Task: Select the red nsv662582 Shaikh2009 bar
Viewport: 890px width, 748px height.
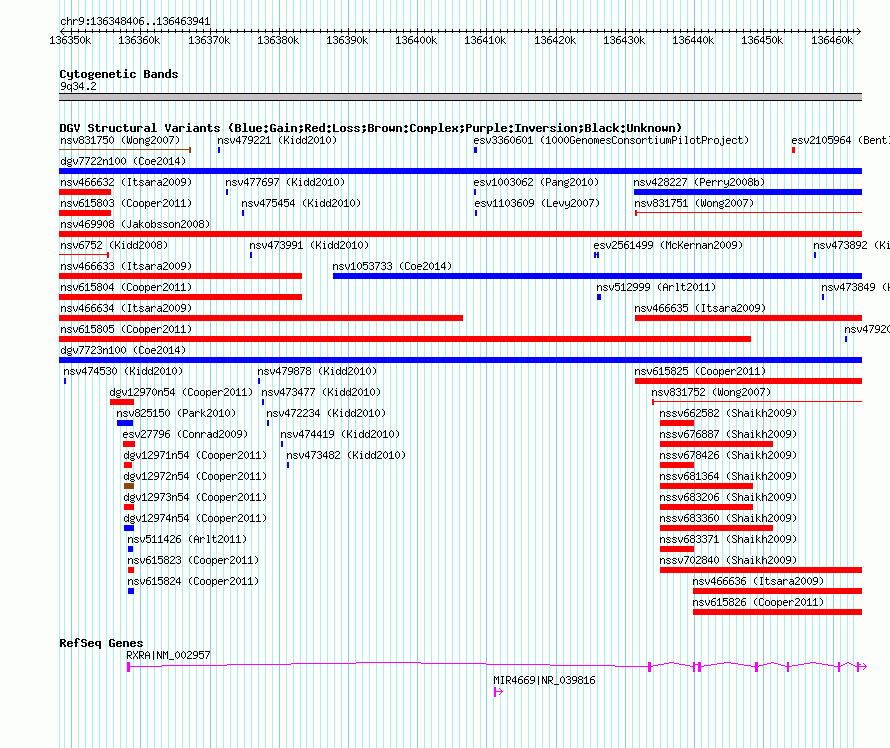Action: [x=677, y=423]
